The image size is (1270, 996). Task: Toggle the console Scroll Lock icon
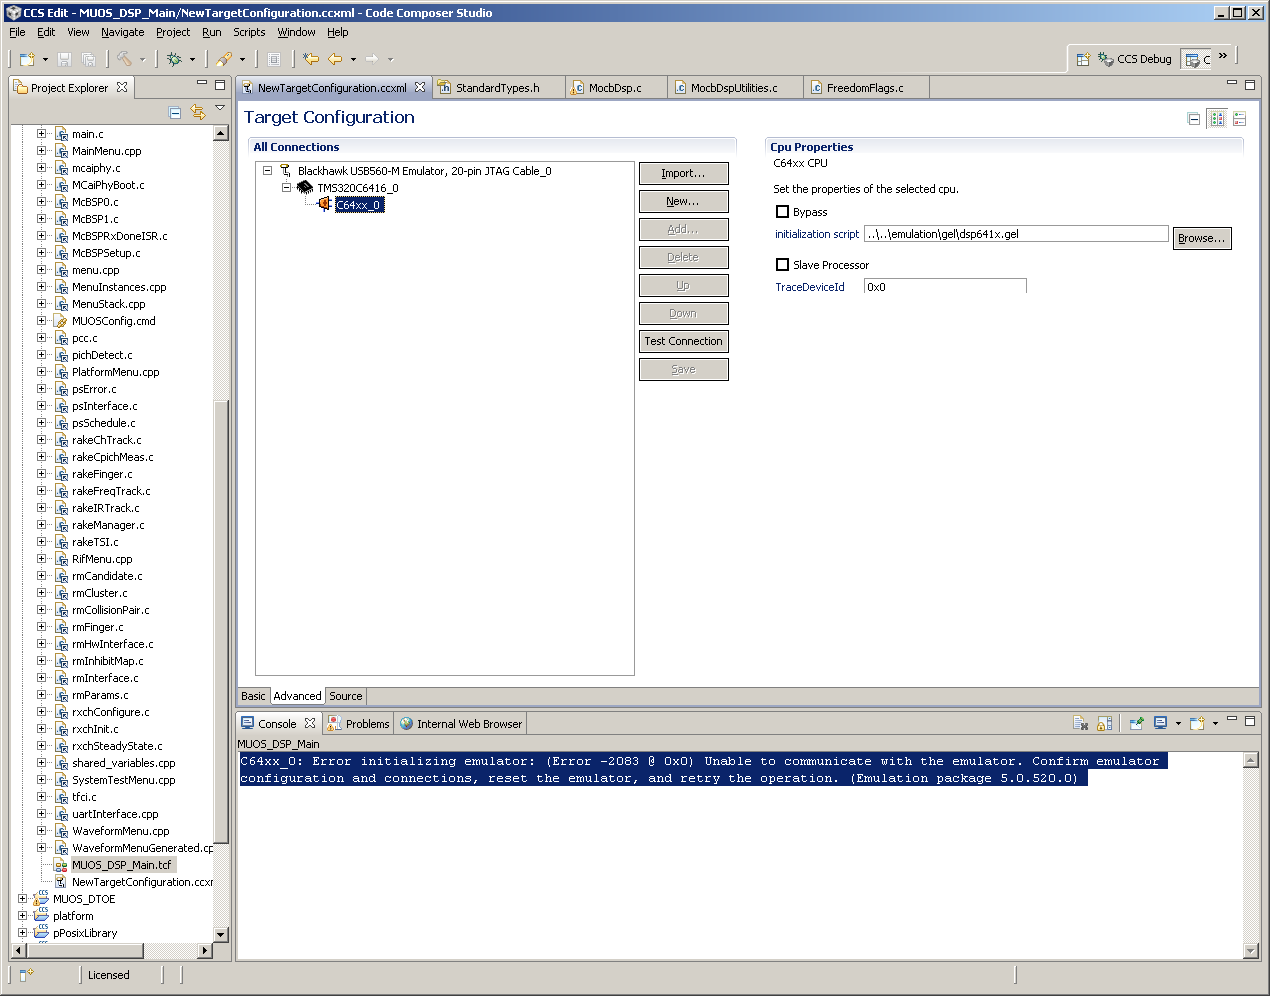(x=1105, y=723)
